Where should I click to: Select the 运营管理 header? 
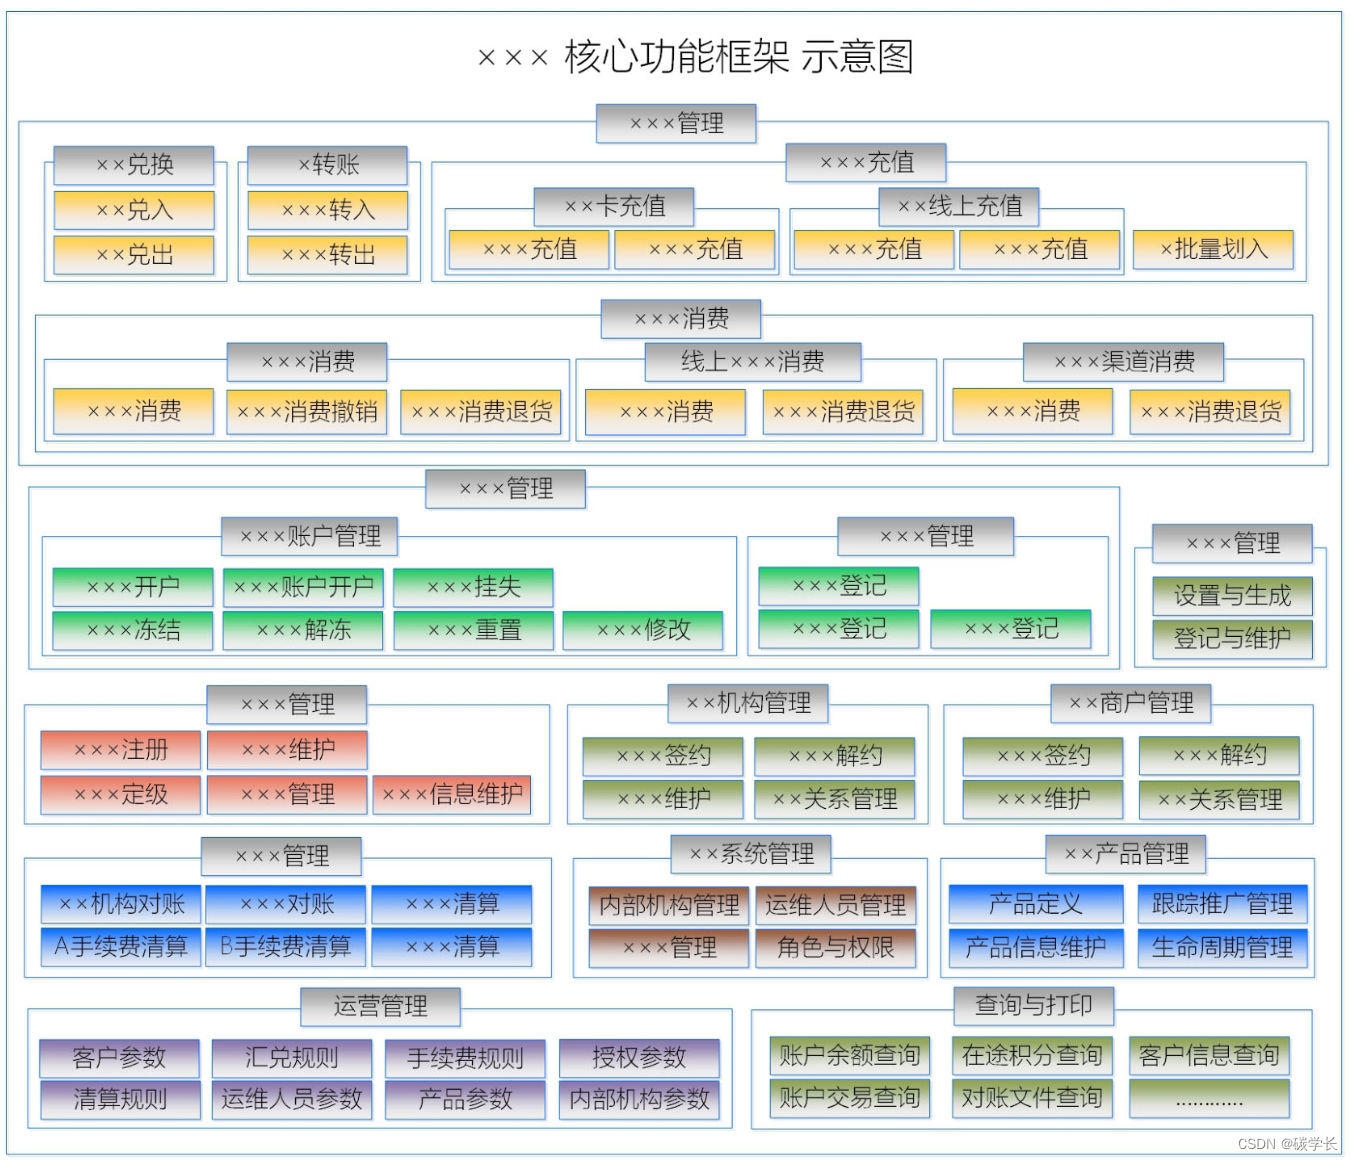point(381,1007)
